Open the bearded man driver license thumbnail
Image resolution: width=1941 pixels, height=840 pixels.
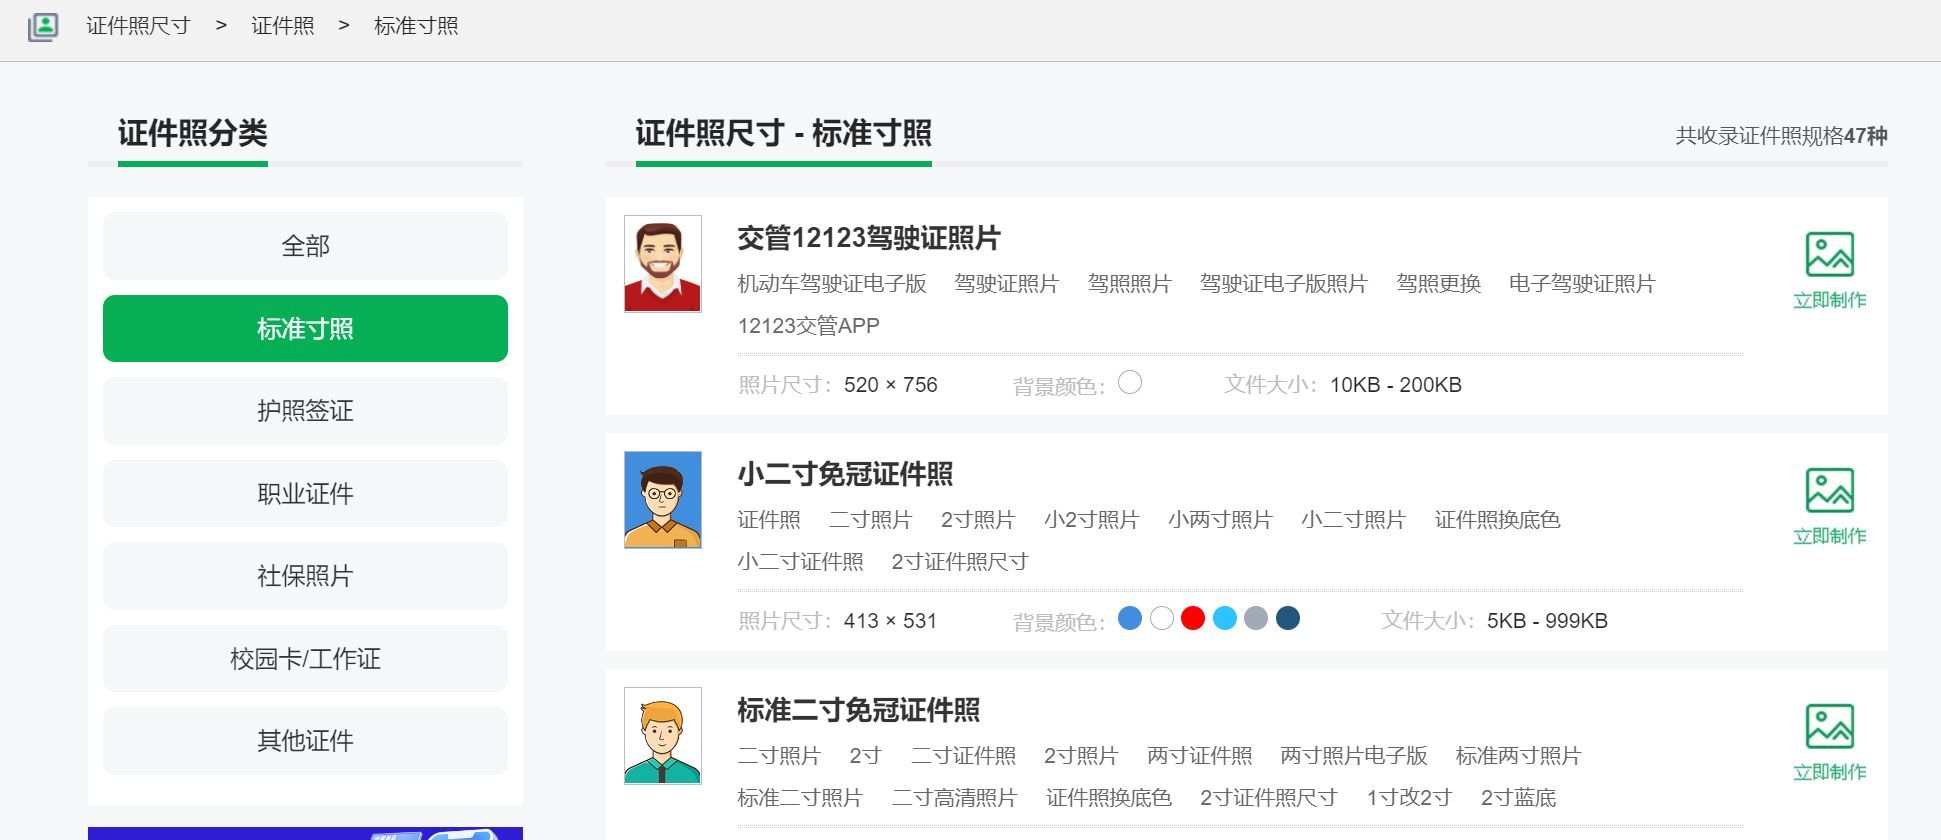(x=662, y=264)
